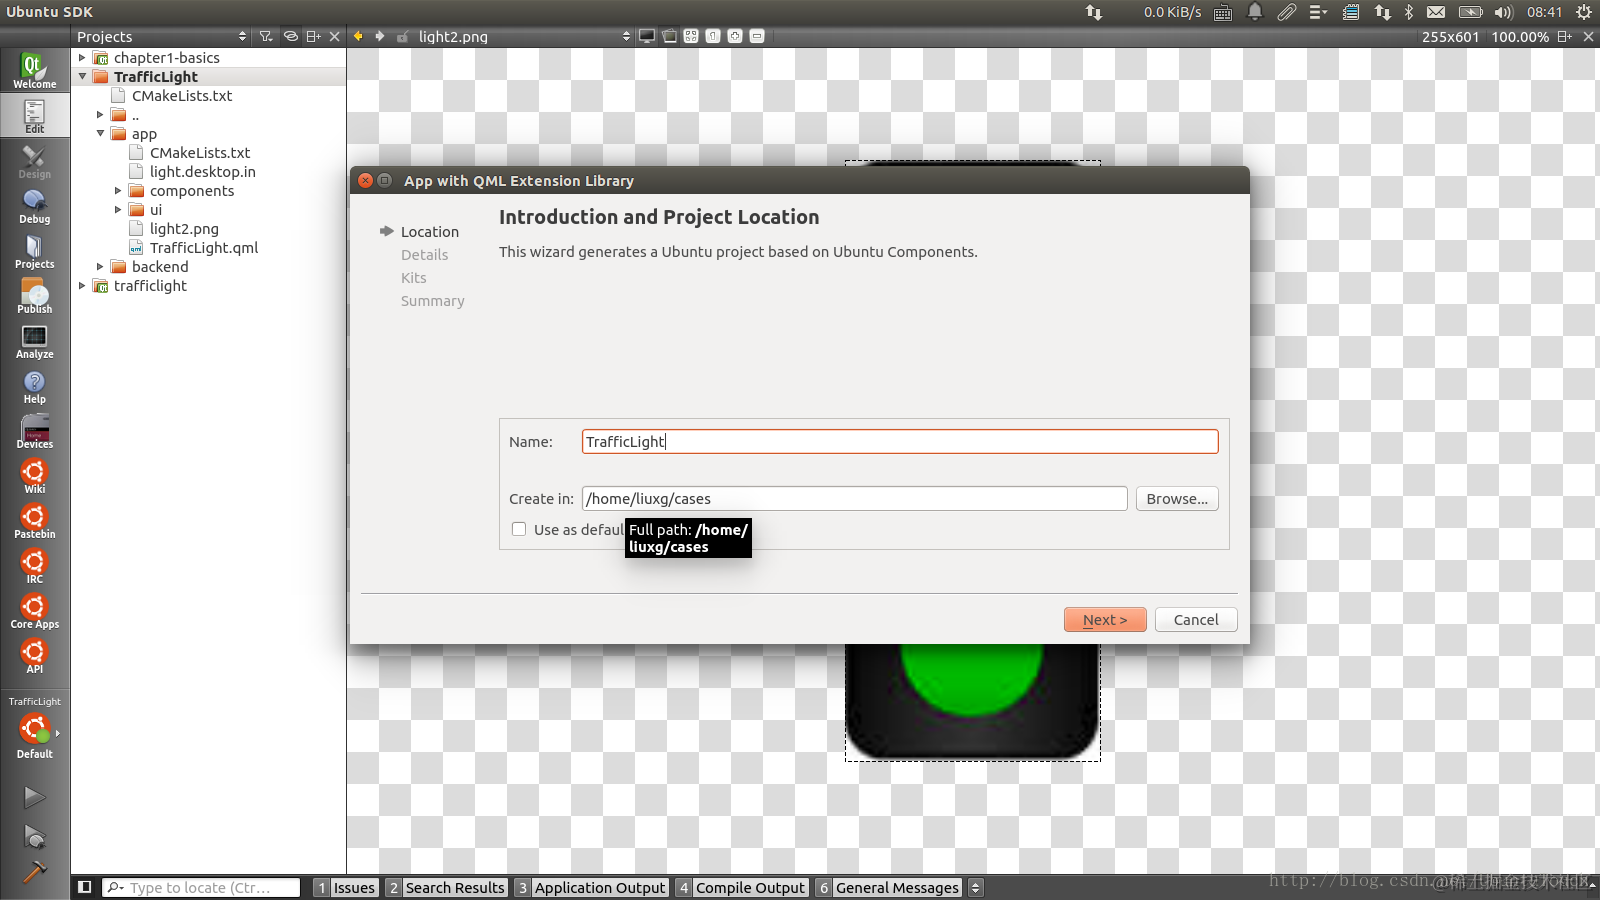
Task: Open the API documentation shortcut
Action: point(34,656)
